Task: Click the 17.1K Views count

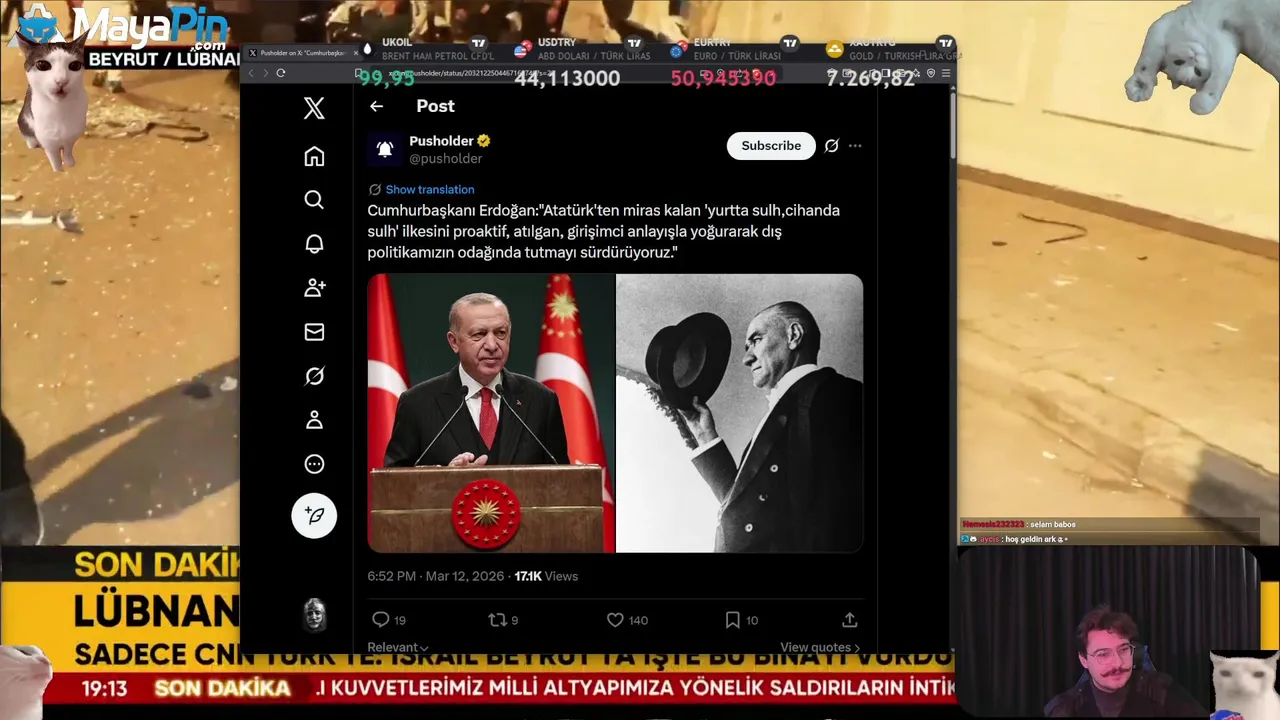Action: tap(546, 576)
